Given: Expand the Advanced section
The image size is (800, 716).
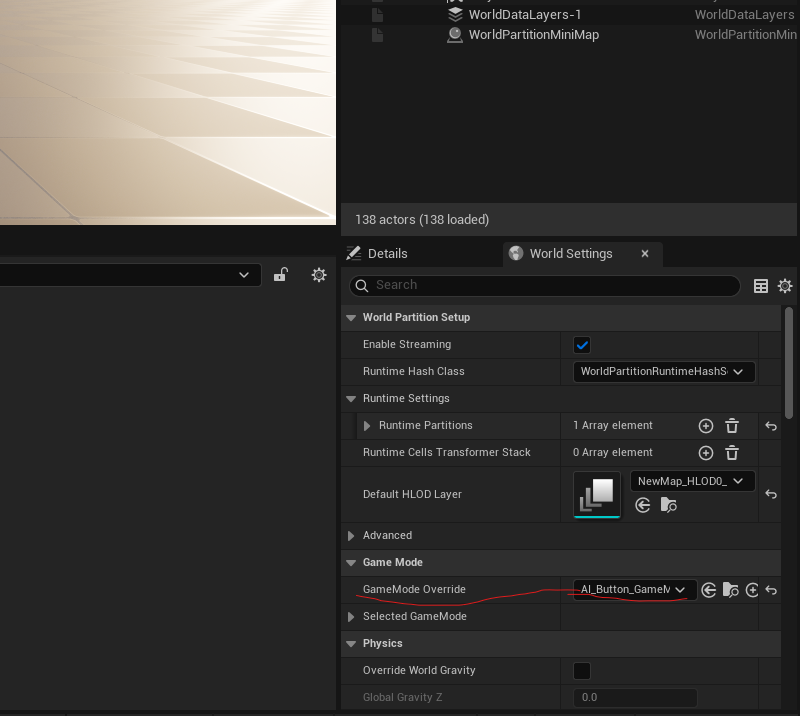Looking at the screenshot, I should (x=351, y=536).
